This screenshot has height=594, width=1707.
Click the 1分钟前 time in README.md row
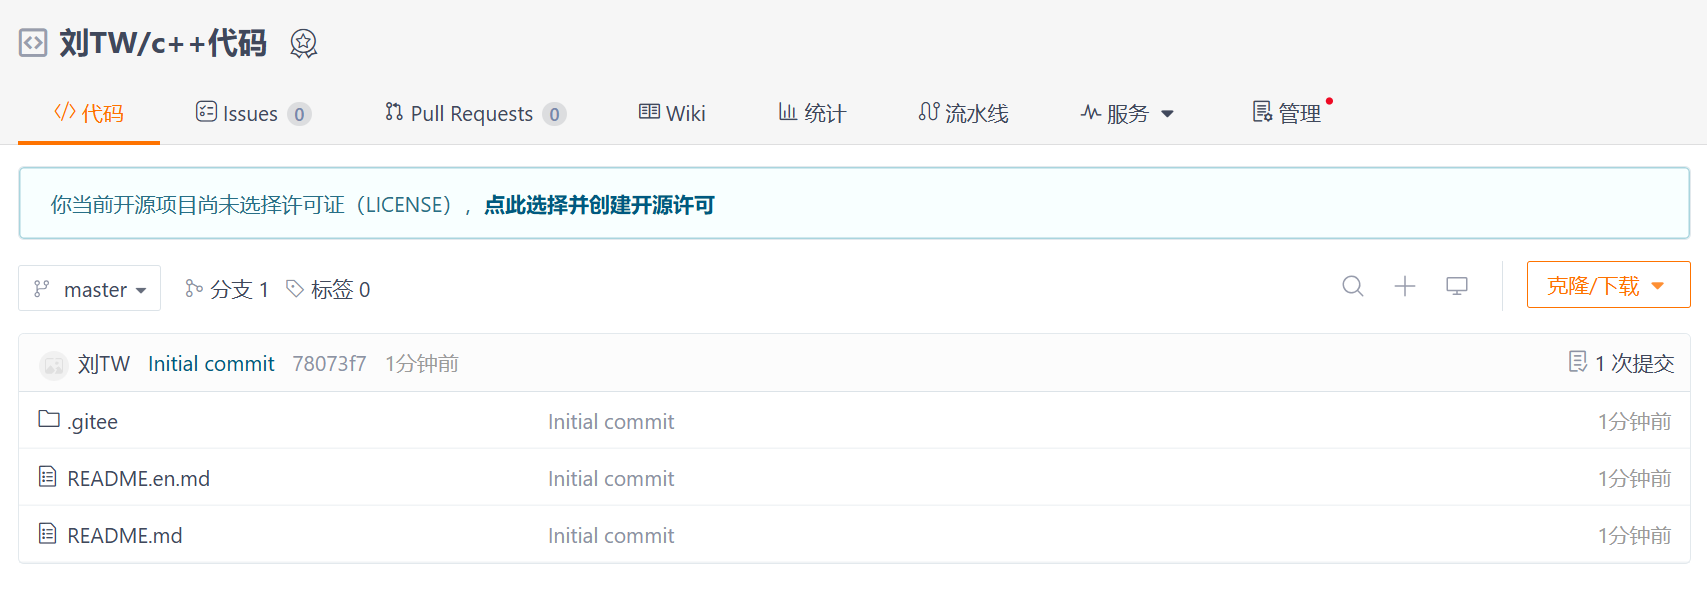pos(1634,535)
